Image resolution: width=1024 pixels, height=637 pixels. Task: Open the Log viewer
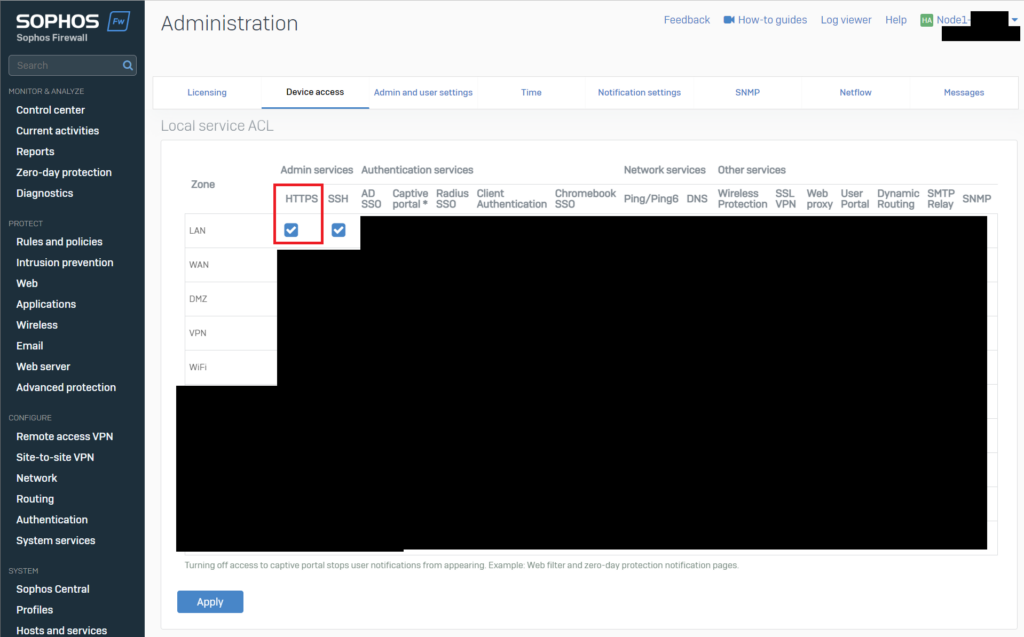coord(846,19)
